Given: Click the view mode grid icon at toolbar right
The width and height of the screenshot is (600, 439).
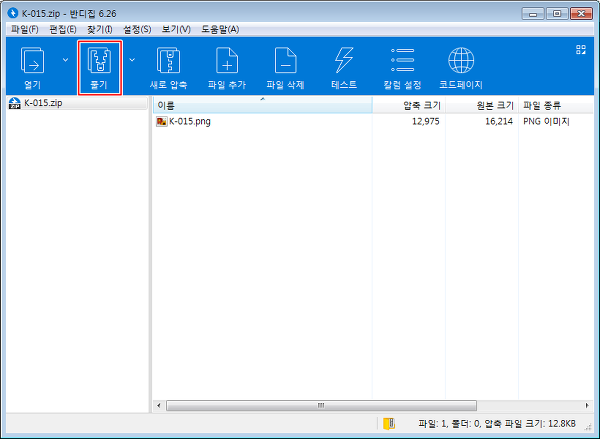Looking at the screenshot, I should [x=581, y=50].
